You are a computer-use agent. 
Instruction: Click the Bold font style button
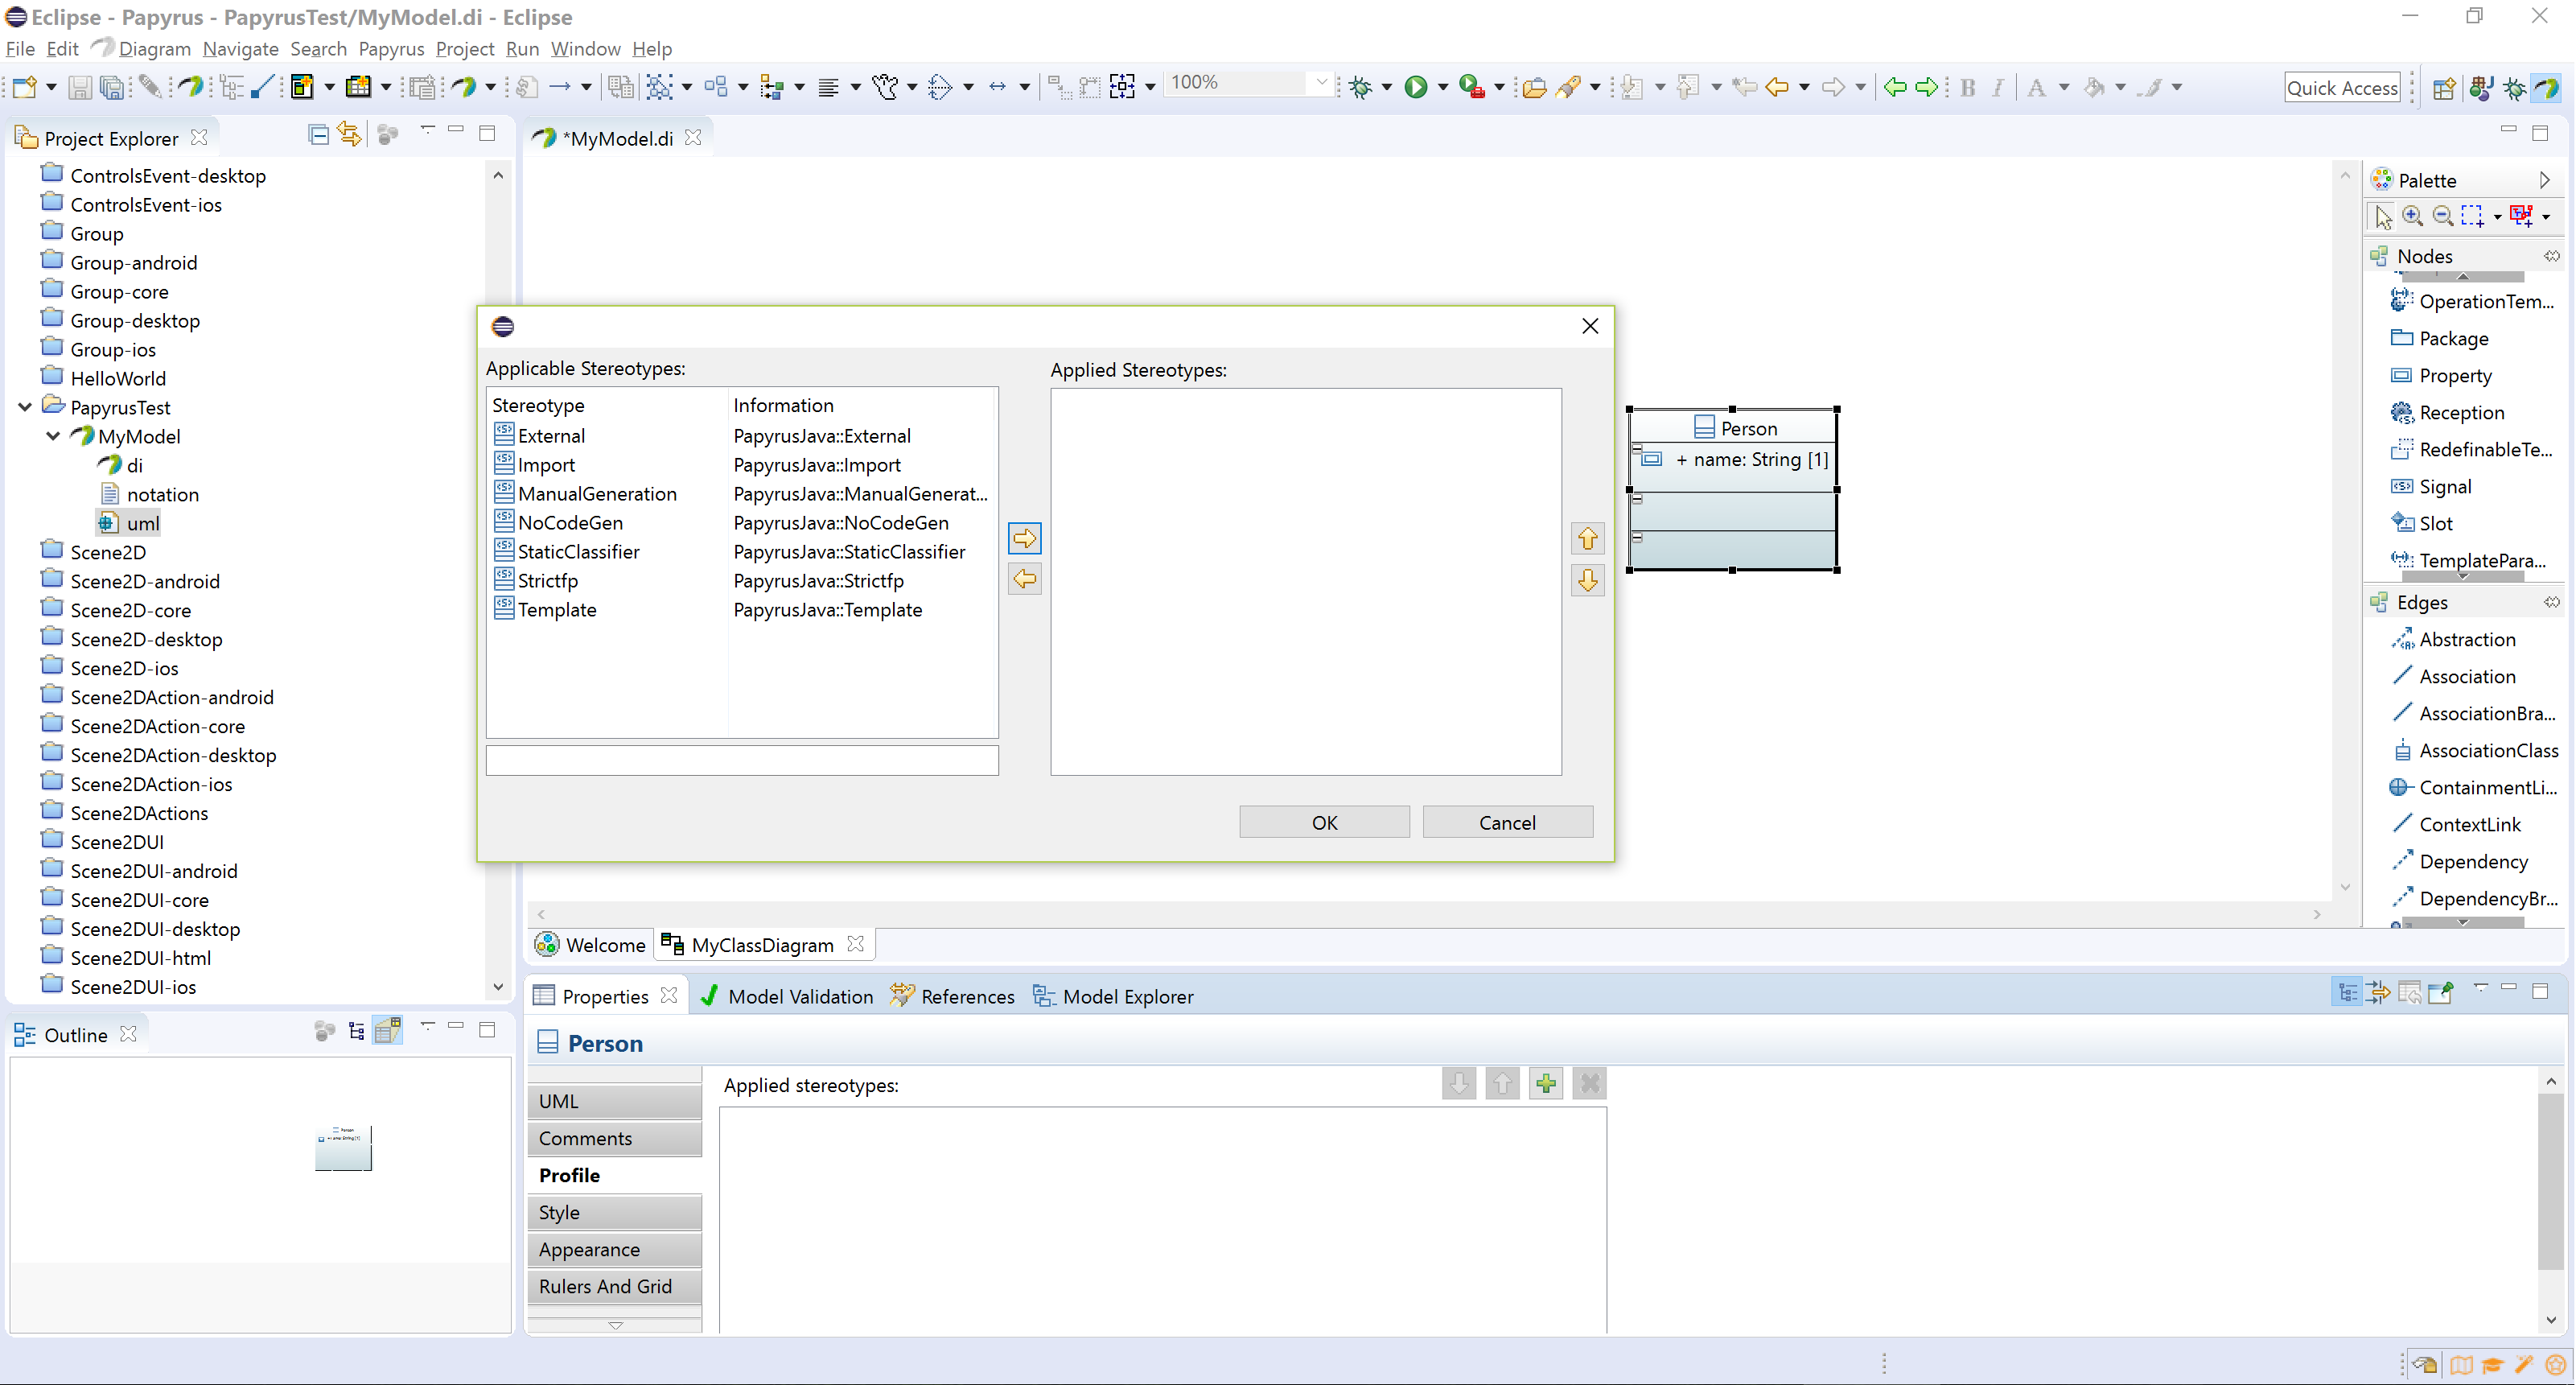[x=1967, y=87]
